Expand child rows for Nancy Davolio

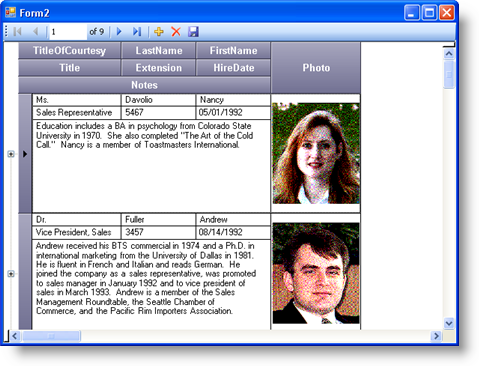pos(11,154)
